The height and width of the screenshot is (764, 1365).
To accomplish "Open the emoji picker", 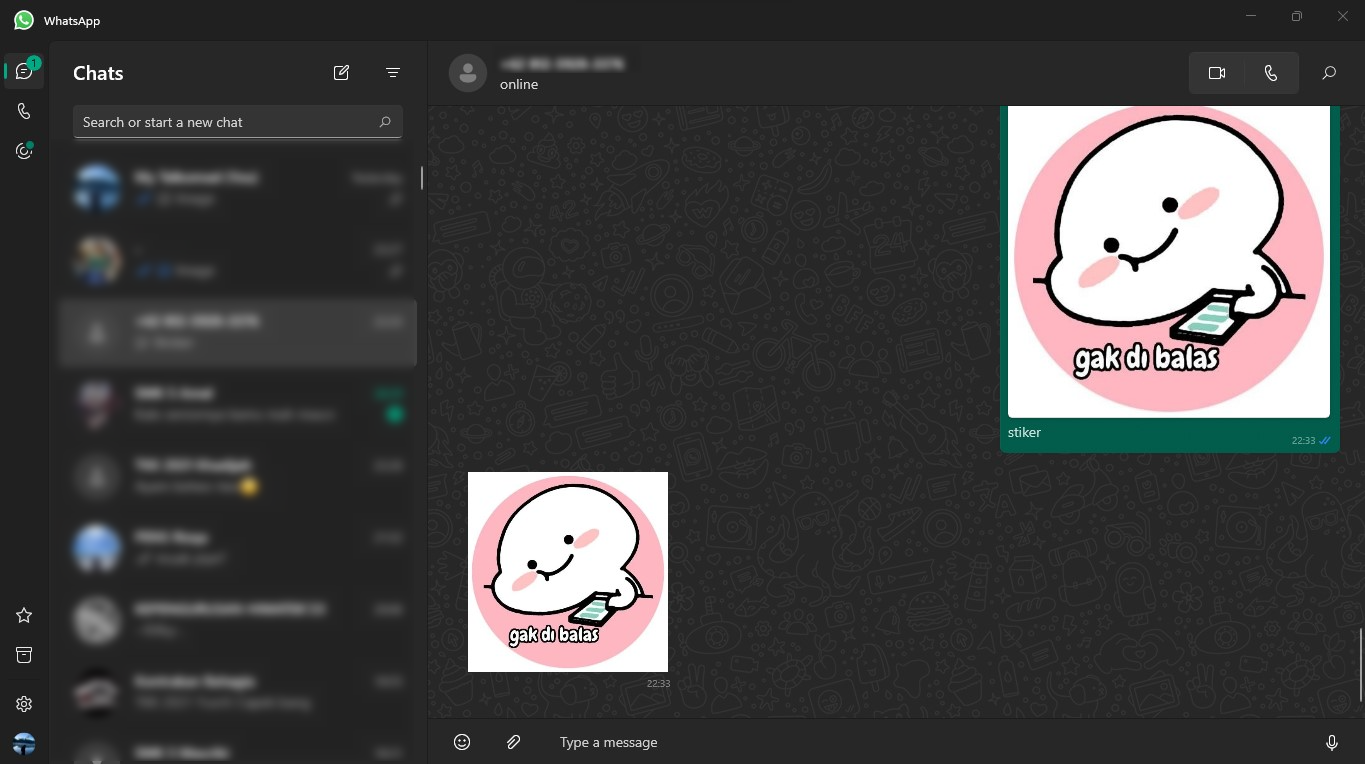I will pos(462,742).
